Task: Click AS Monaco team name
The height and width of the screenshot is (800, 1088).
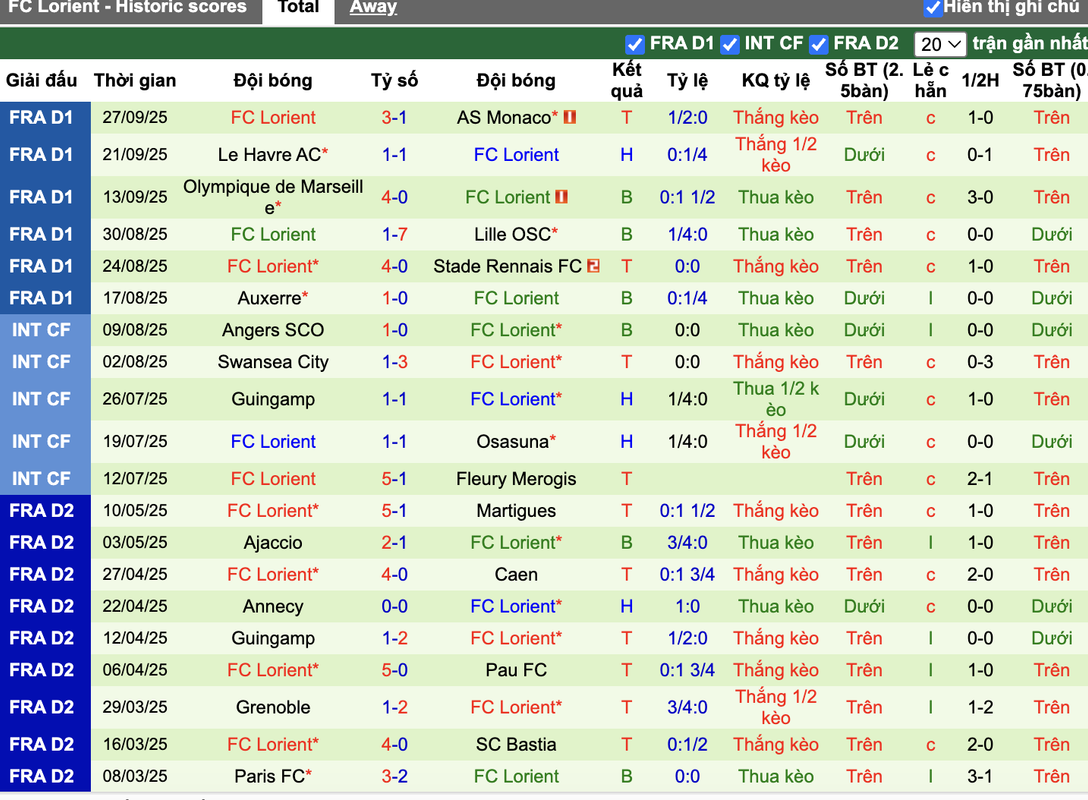Action: [504, 117]
